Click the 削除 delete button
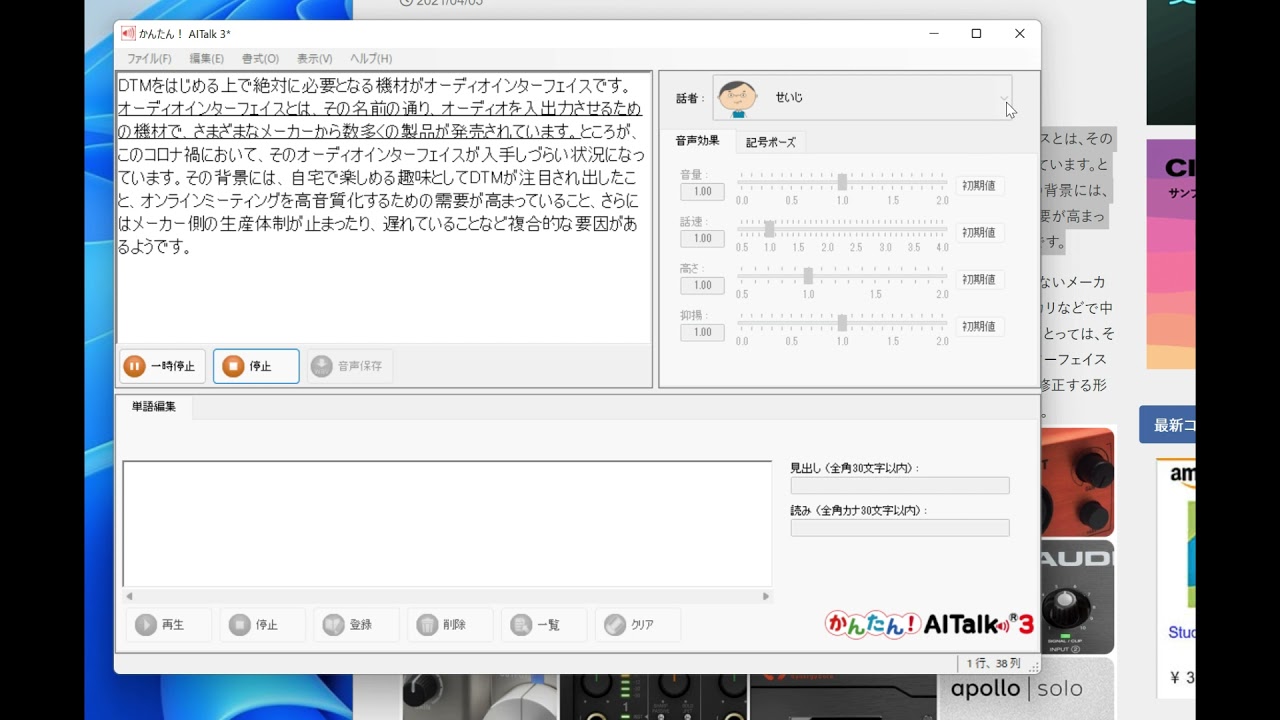Image resolution: width=1280 pixels, height=720 pixels. [x=450, y=625]
